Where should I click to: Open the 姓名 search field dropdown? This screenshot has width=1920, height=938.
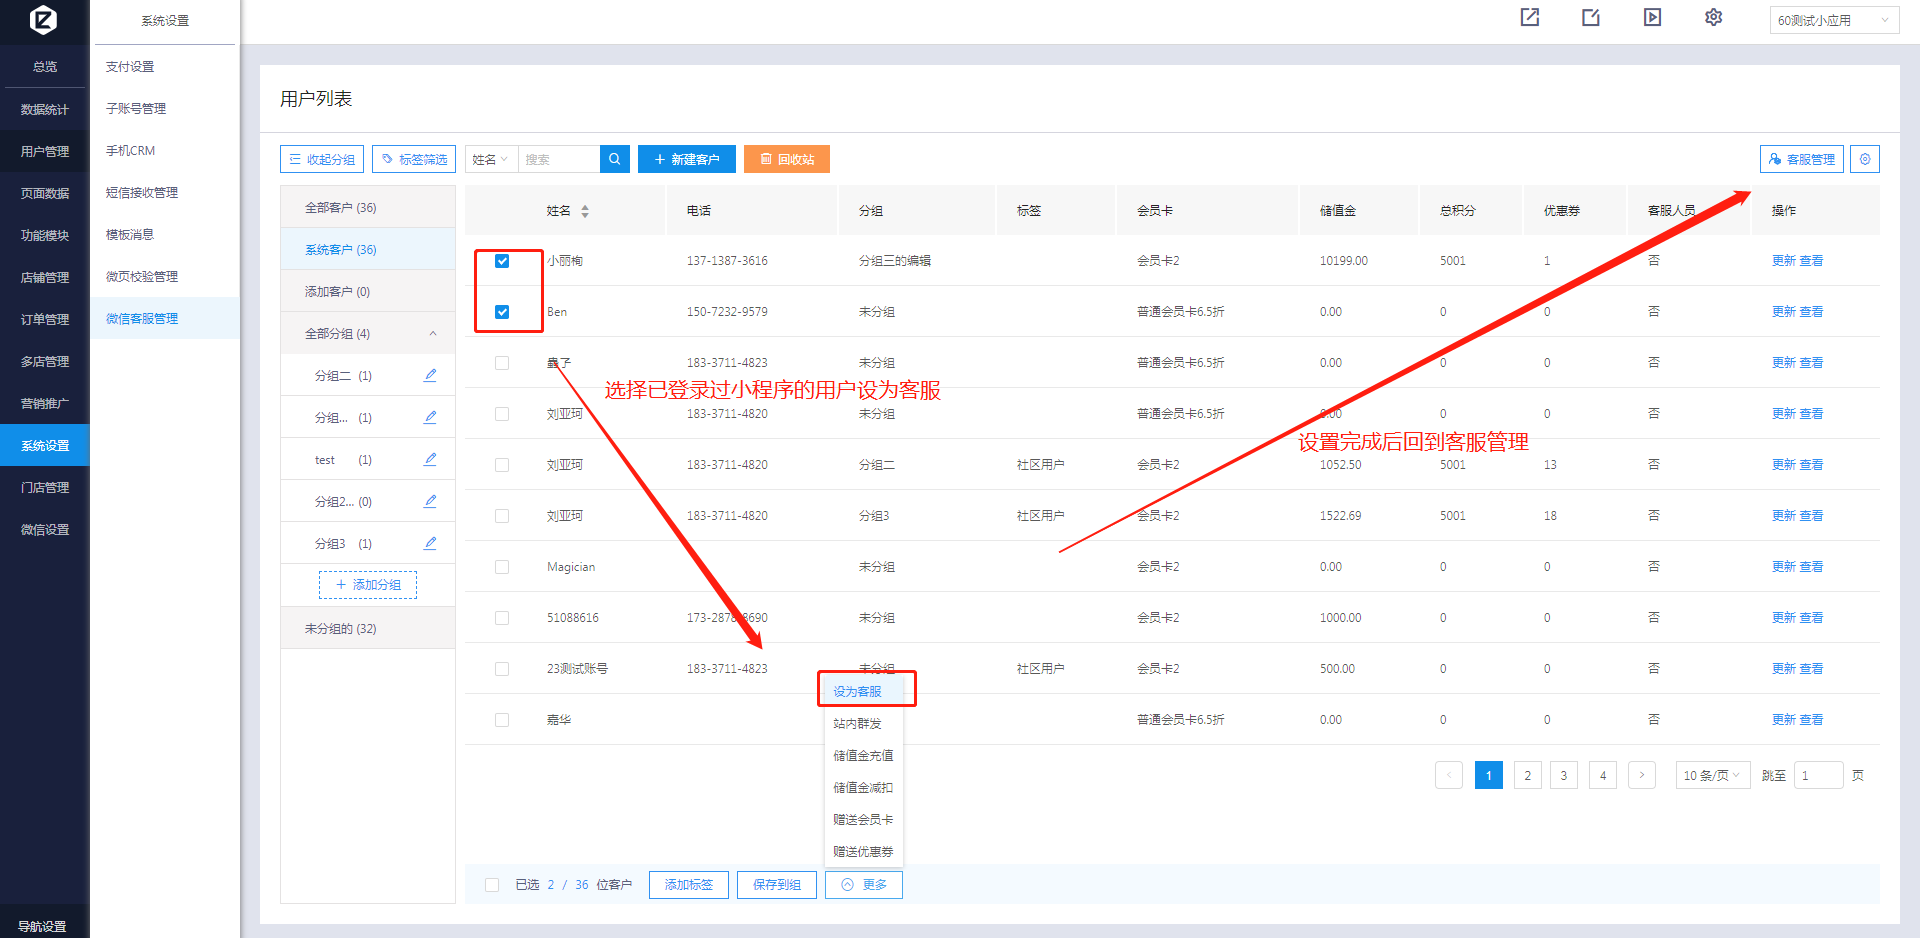coord(491,159)
